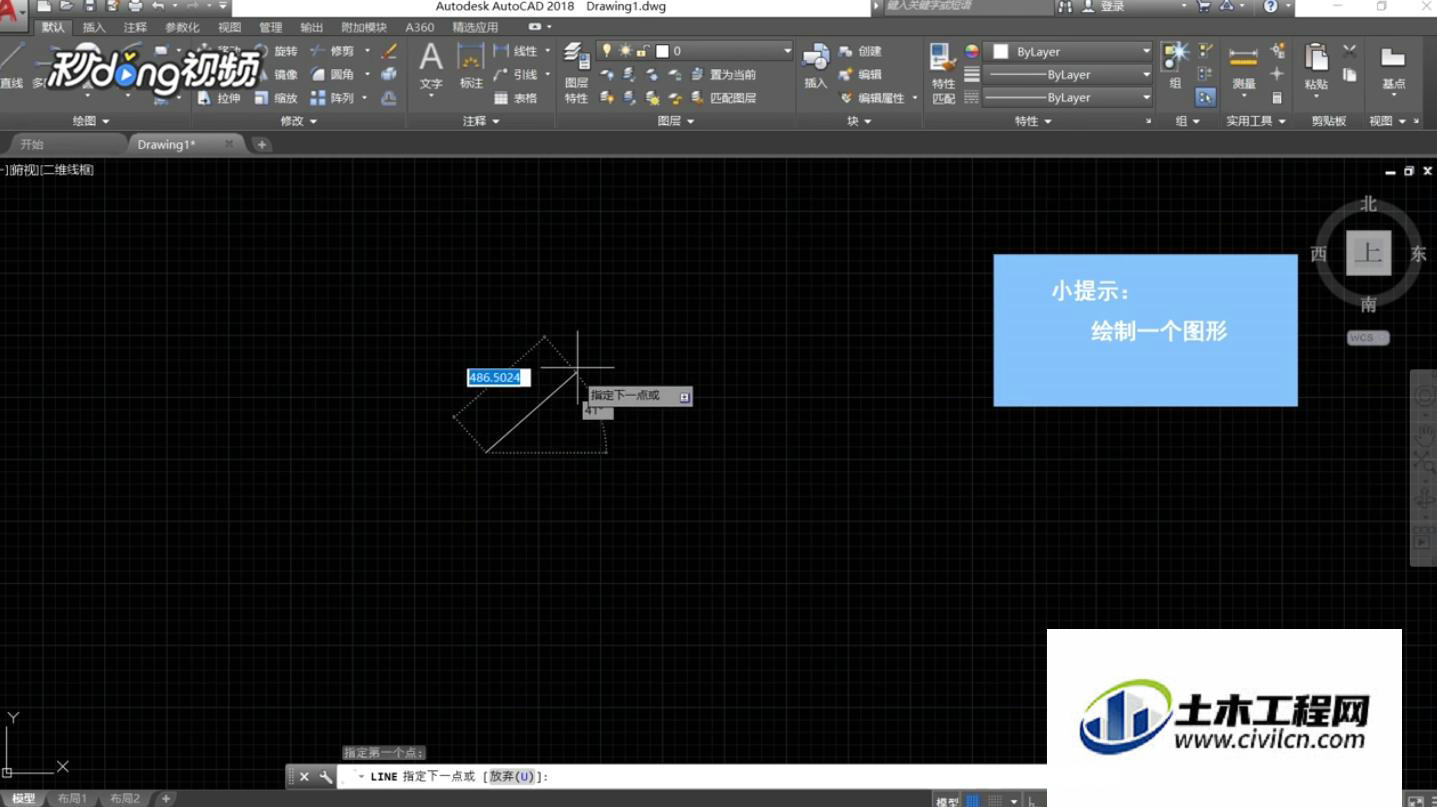Open the 管理 (Manage) ribbon tab
Image resolution: width=1437 pixels, height=807 pixels.
[270, 28]
